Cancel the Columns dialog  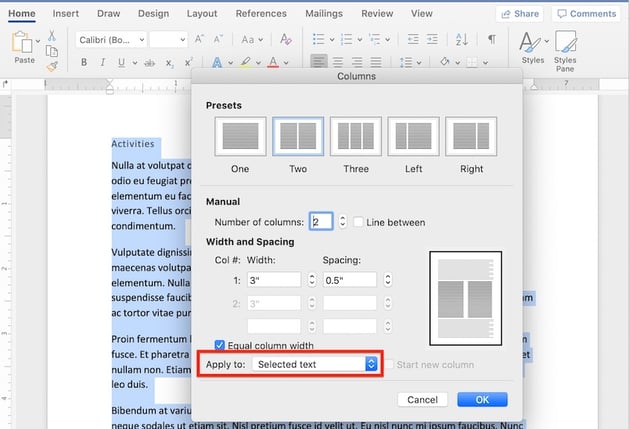pyautogui.click(x=422, y=400)
